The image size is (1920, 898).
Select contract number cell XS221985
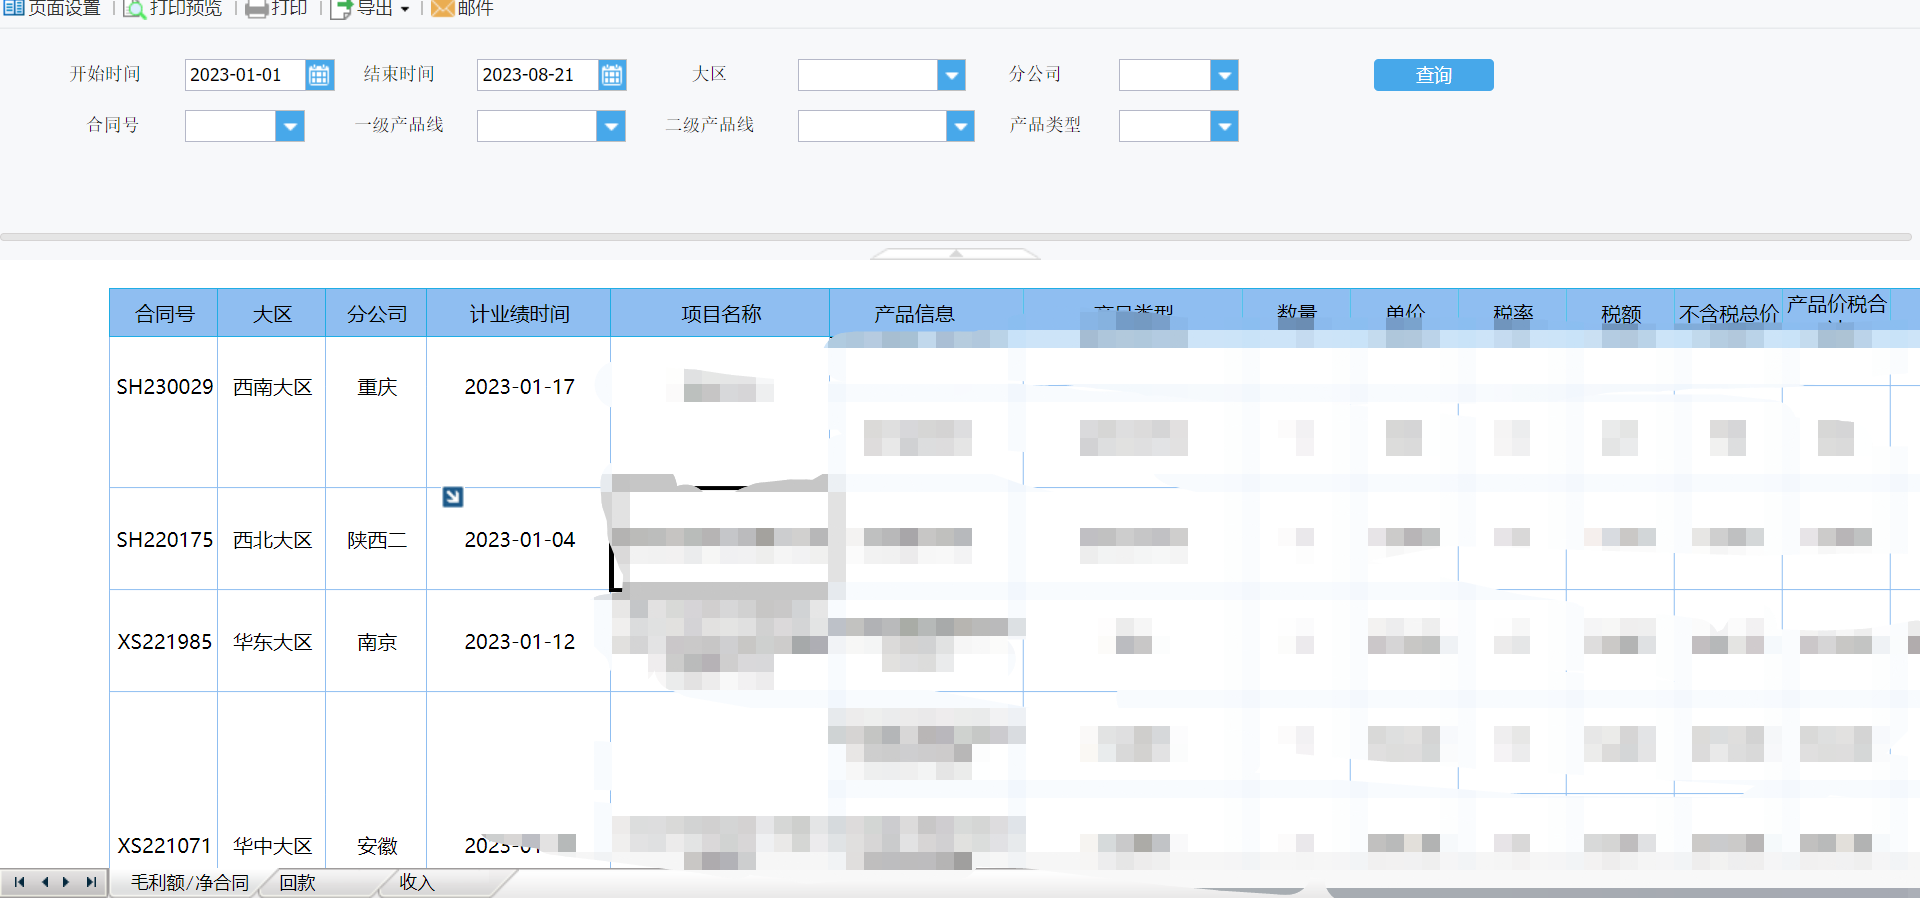pos(164,642)
